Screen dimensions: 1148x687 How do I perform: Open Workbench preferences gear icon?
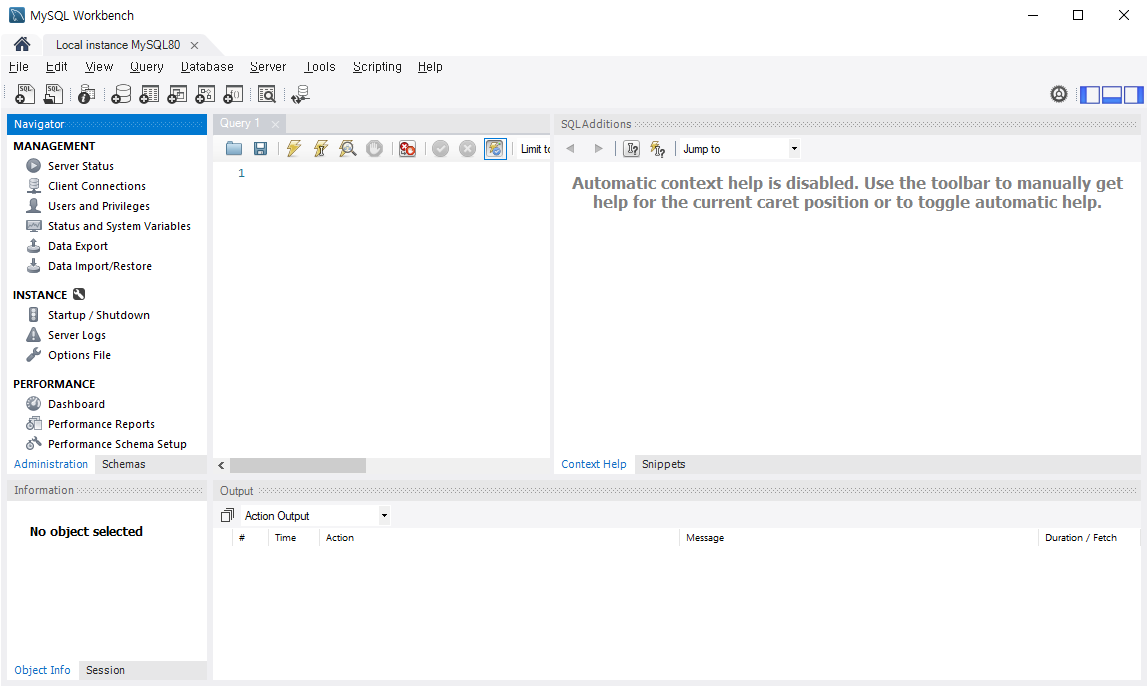tap(1059, 94)
